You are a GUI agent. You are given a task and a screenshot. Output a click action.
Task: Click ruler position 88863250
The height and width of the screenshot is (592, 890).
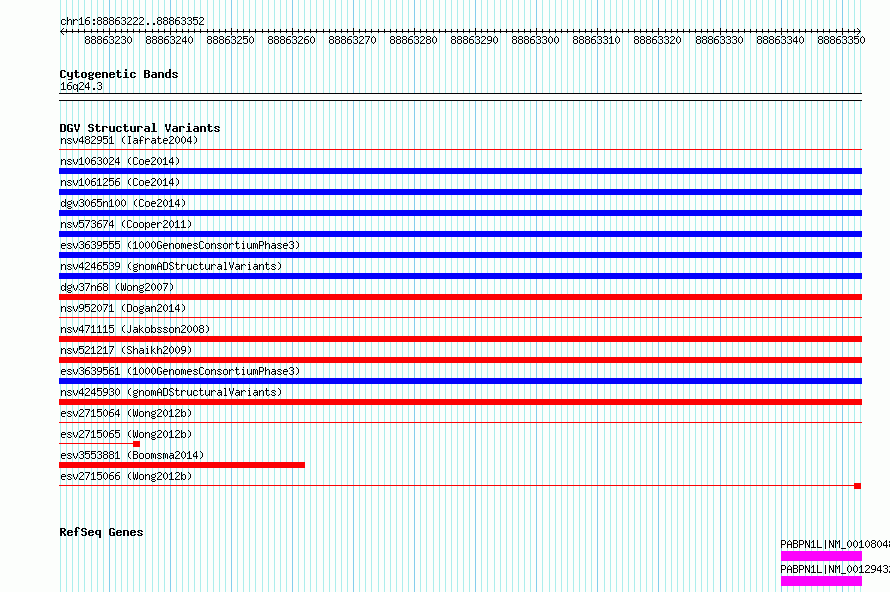(x=230, y=40)
